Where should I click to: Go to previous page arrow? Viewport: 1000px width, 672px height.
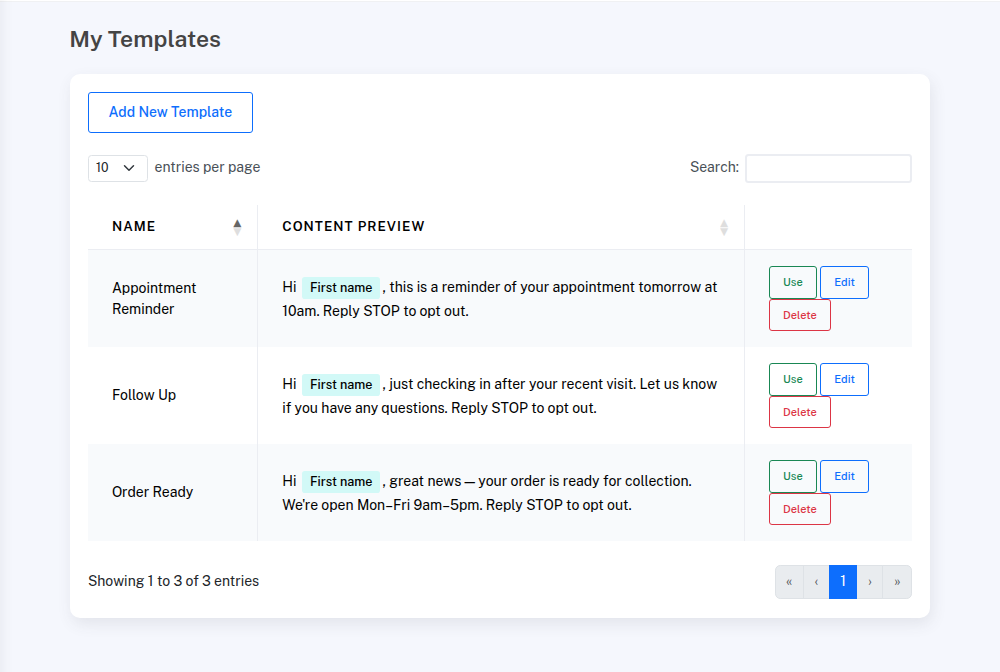(x=816, y=582)
